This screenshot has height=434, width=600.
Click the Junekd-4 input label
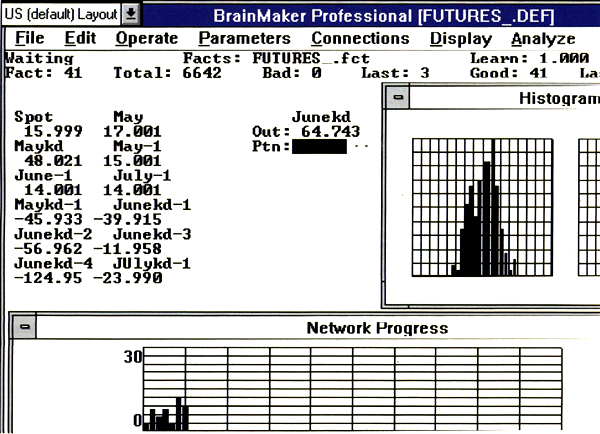(x=53, y=263)
